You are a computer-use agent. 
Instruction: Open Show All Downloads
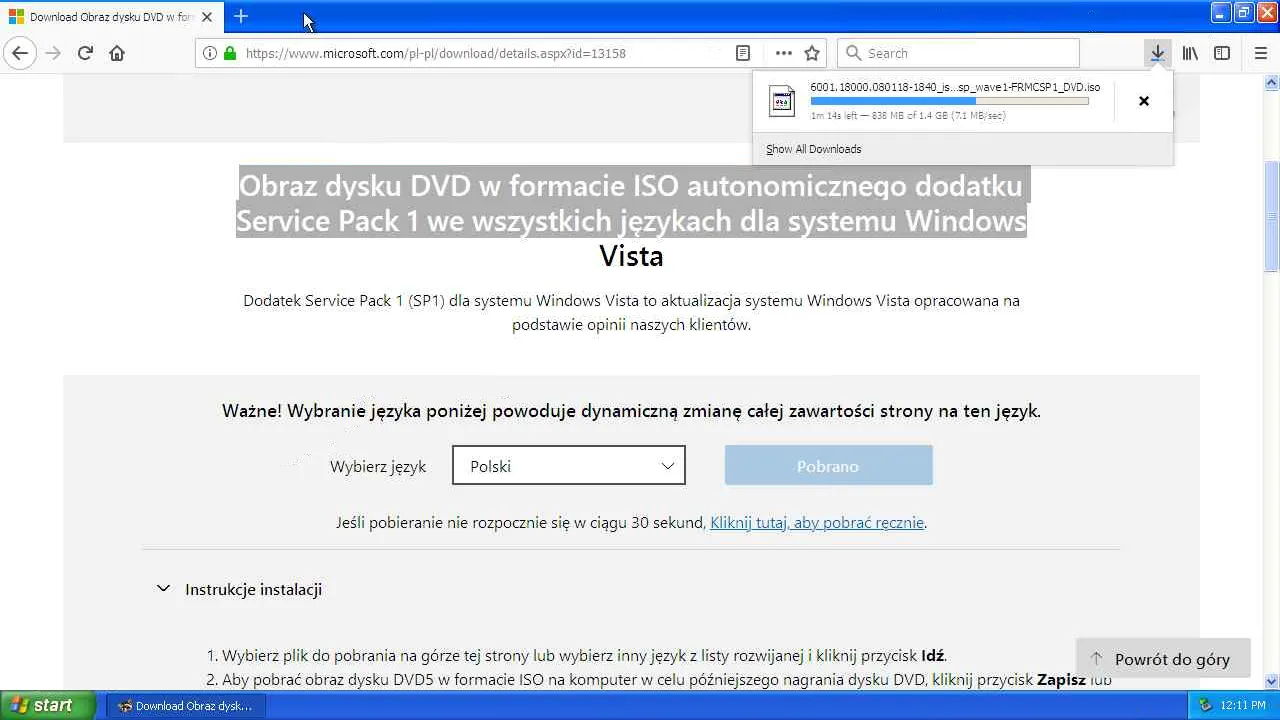pyautogui.click(x=813, y=149)
